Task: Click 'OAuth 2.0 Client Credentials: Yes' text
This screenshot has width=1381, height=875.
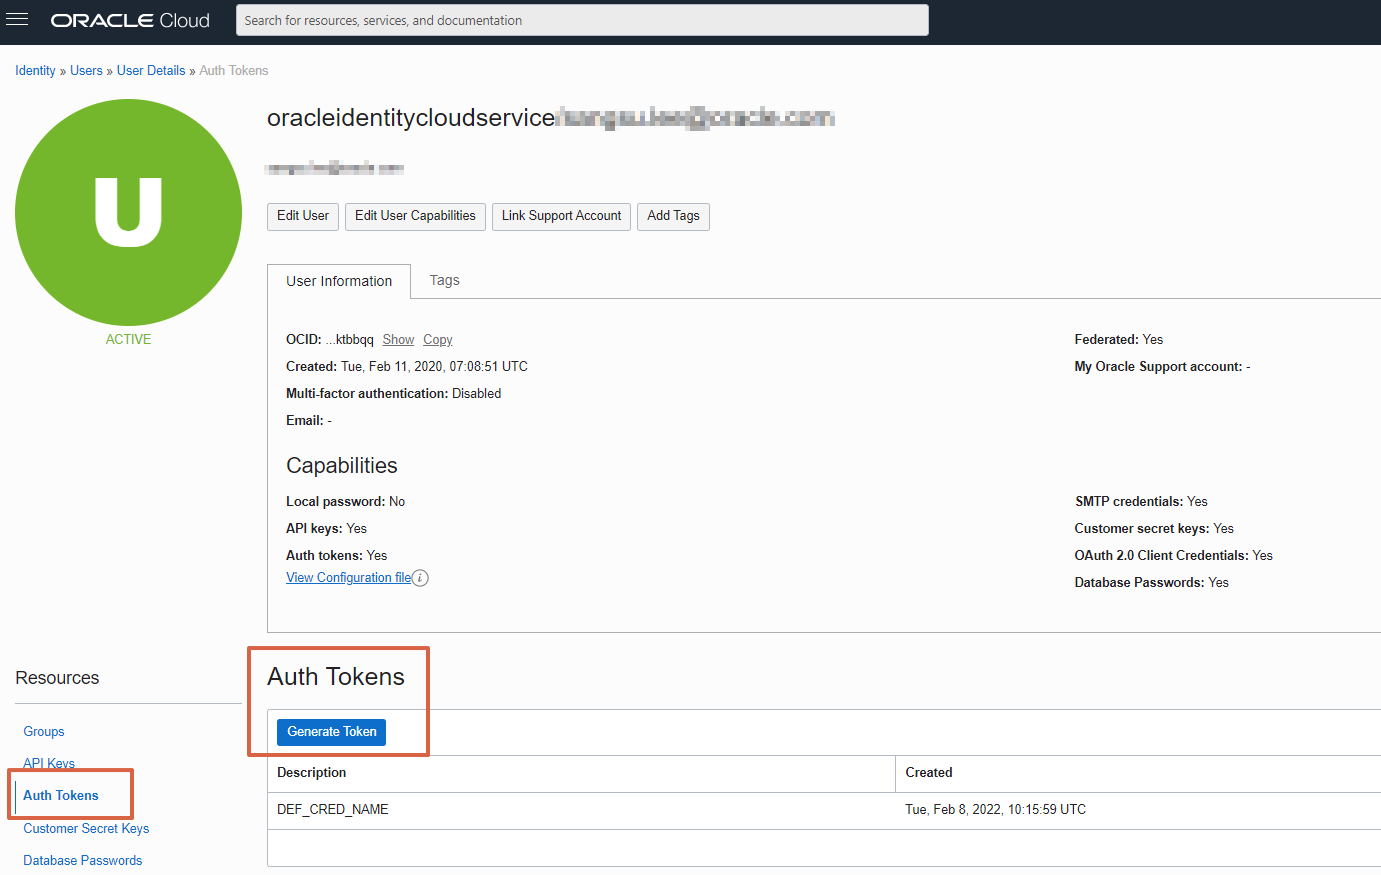Action: [1173, 556]
